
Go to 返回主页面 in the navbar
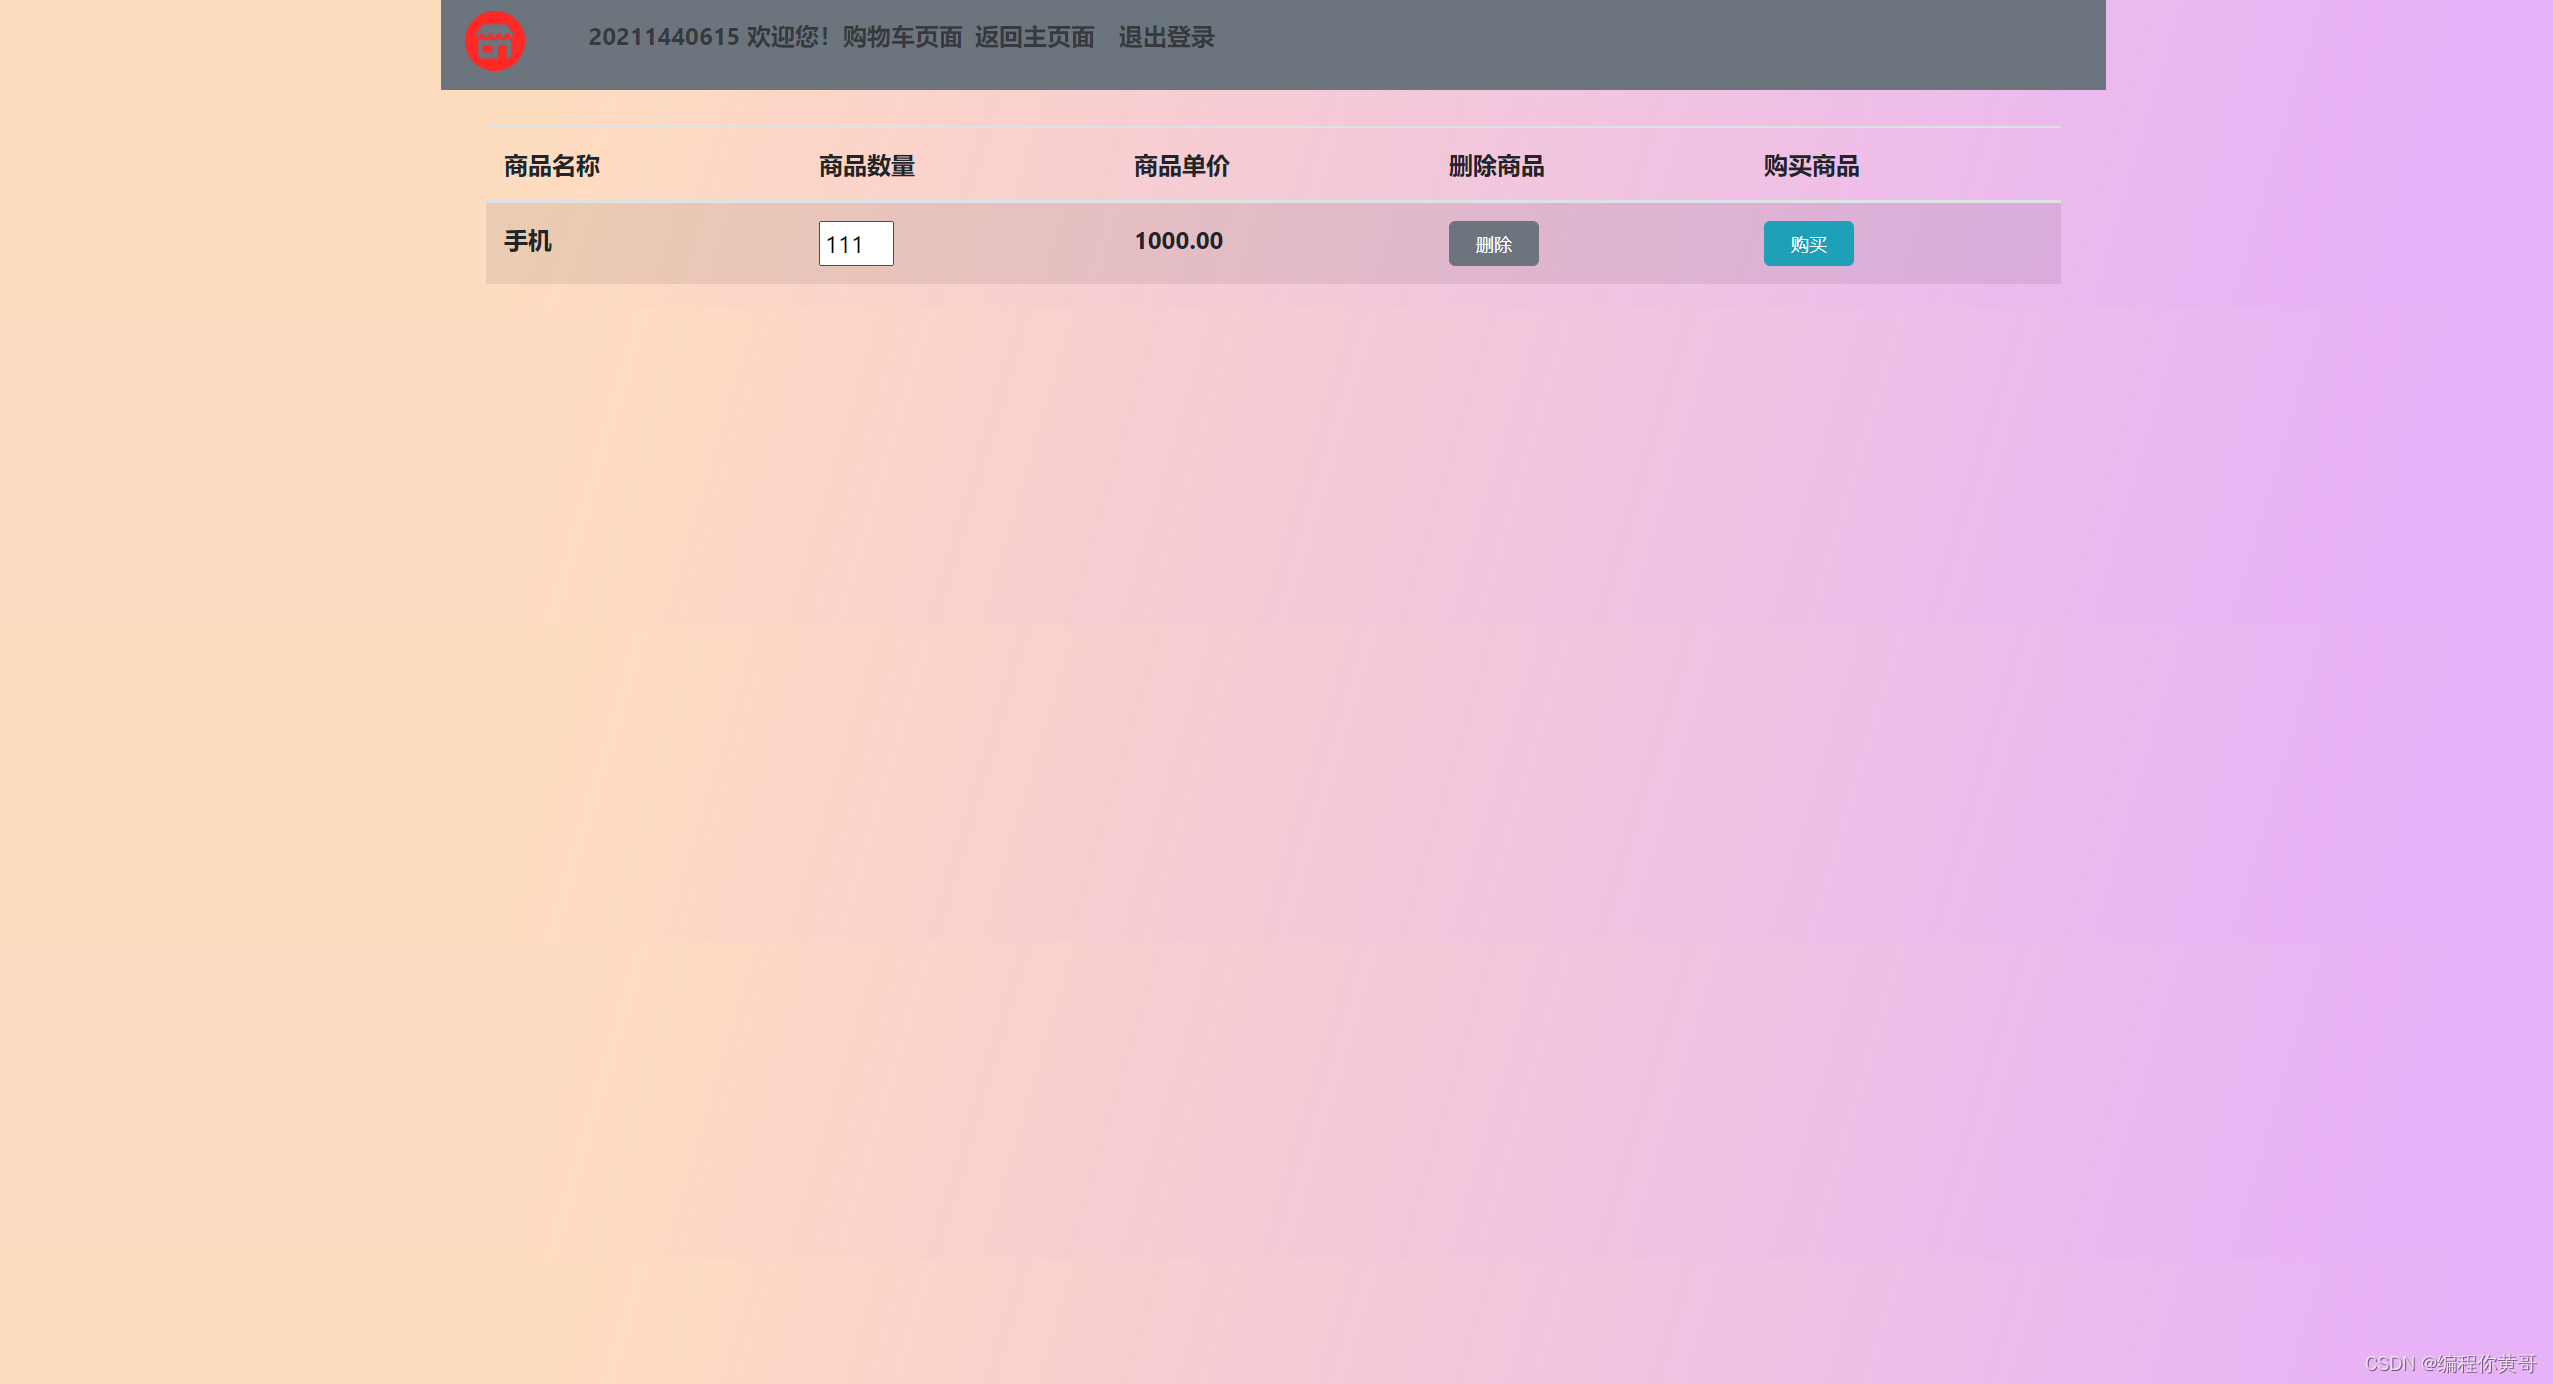pos(1034,37)
